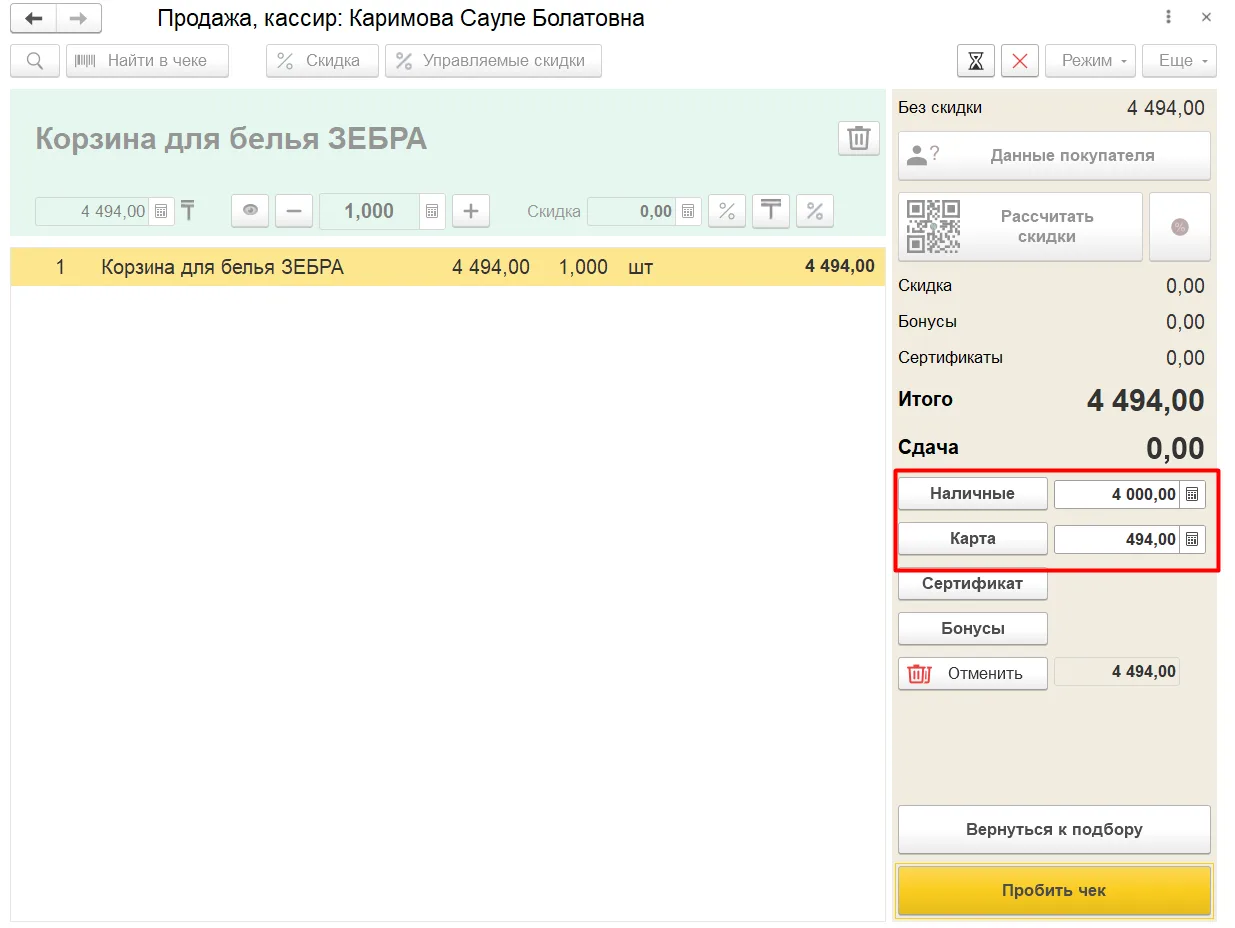This screenshot has height=928, width=1235.
Task: Go back with the left arrow button
Action: [x=33, y=18]
